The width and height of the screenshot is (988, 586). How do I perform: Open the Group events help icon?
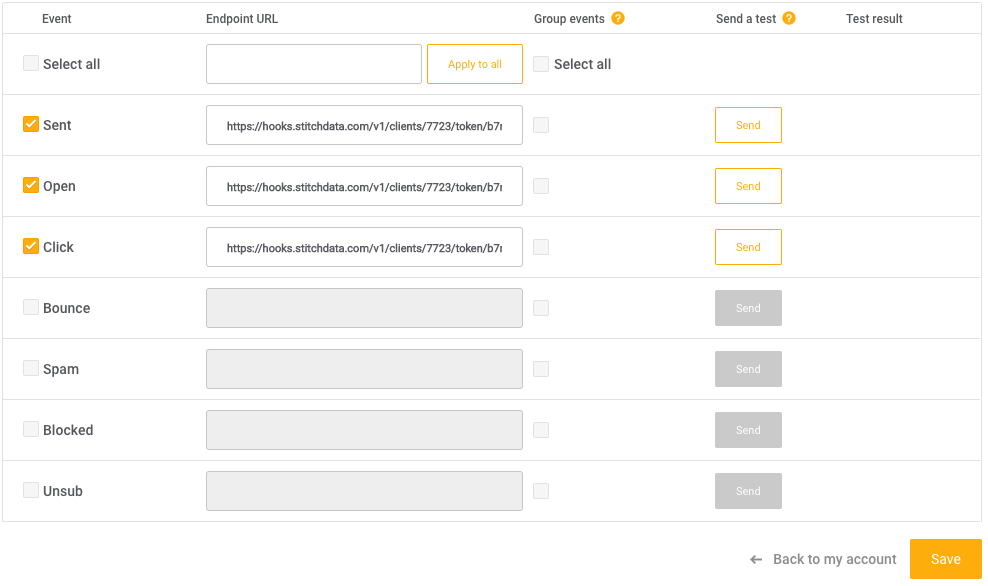618,17
